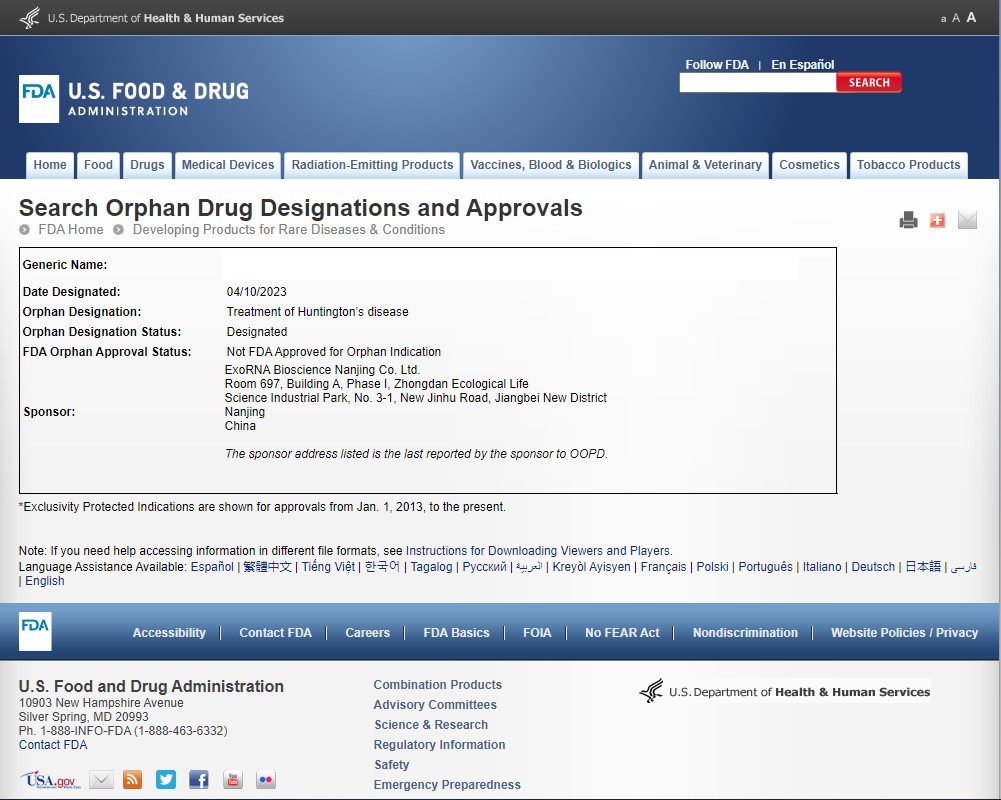Switch to En Español
This screenshot has width=1001, height=800.
click(802, 64)
